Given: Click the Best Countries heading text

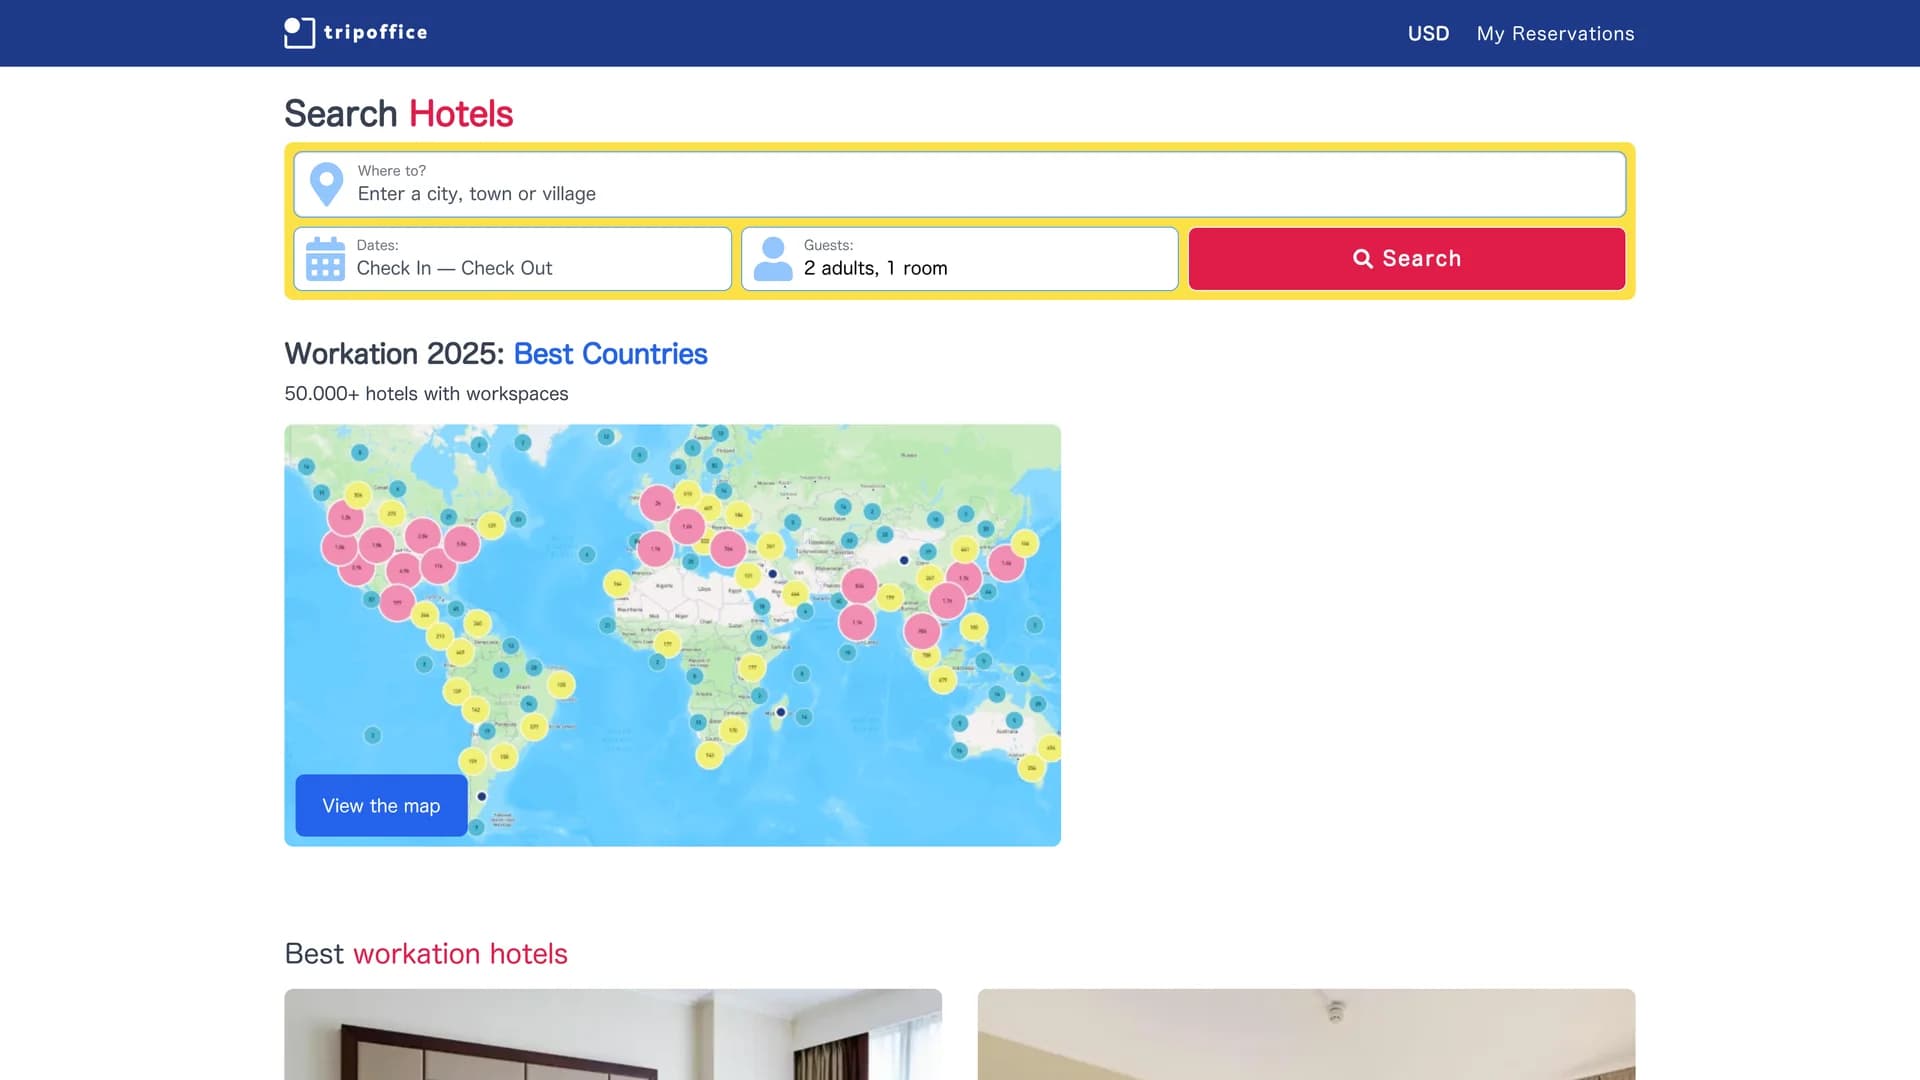Looking at the screenshot, I should (x=610, y=354).
